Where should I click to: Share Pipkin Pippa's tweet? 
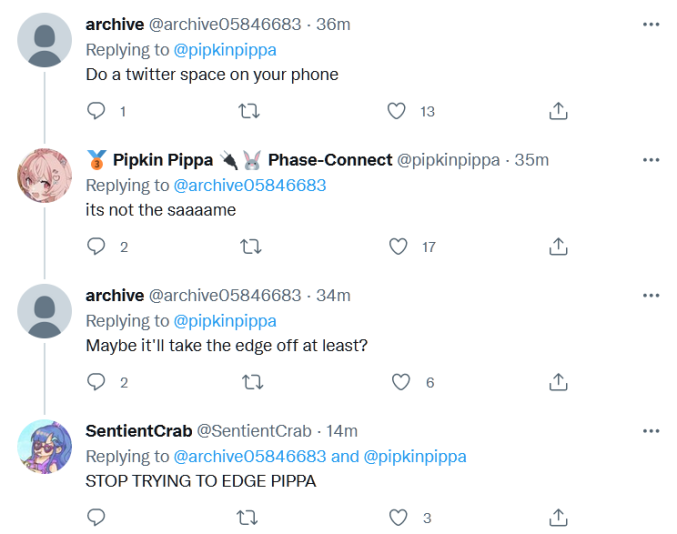[558, 246]
